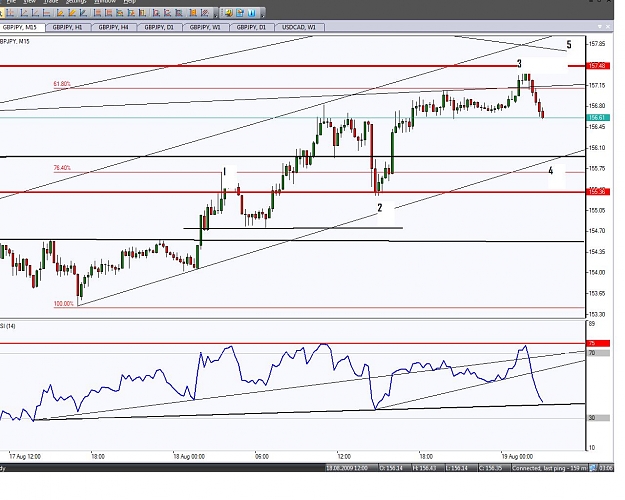The height and width of the screenshot is (500, 625).
Task: Click the 156.10 price scale value
Action: tap(597, 148)
